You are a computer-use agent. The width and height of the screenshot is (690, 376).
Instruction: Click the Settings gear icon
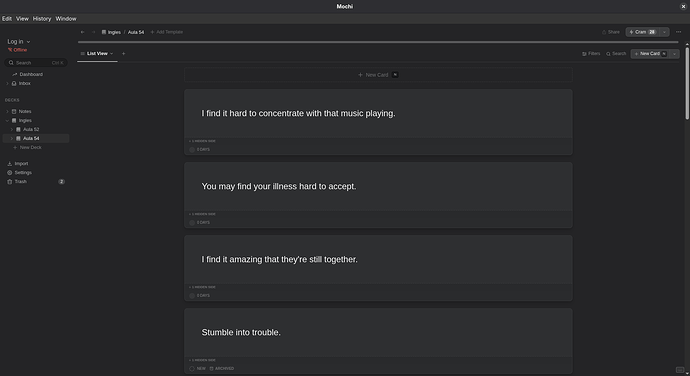pyautogui.click(x=10, y=173)
